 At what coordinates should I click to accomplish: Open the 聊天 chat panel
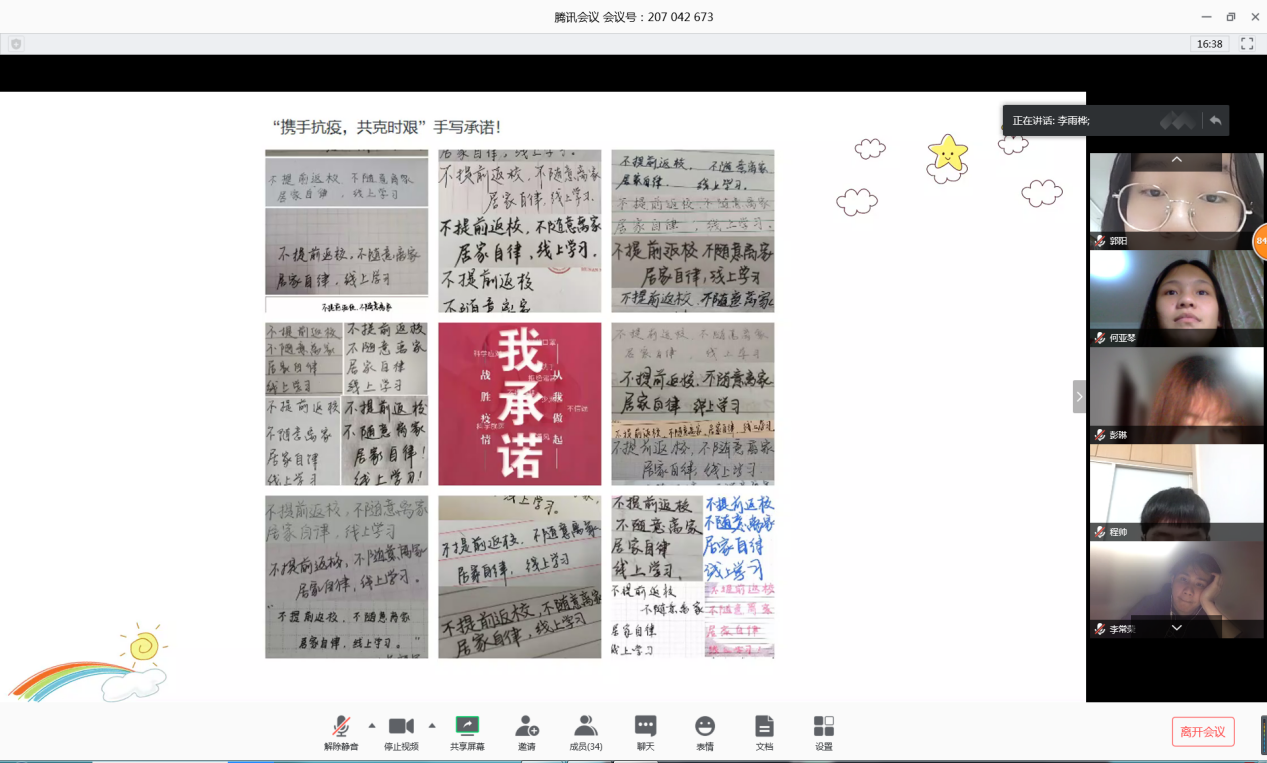[x=646, y=732]
